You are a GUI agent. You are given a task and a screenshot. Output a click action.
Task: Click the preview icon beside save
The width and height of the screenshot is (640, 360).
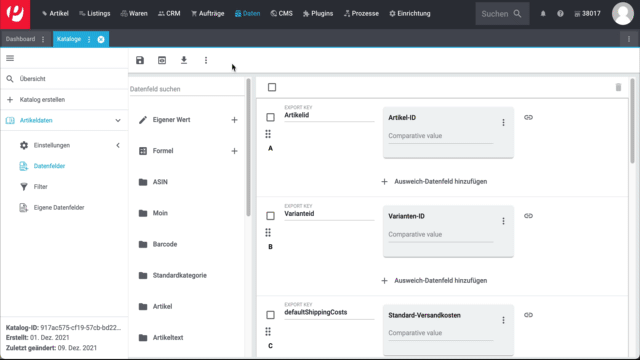[x=162, y=60]
